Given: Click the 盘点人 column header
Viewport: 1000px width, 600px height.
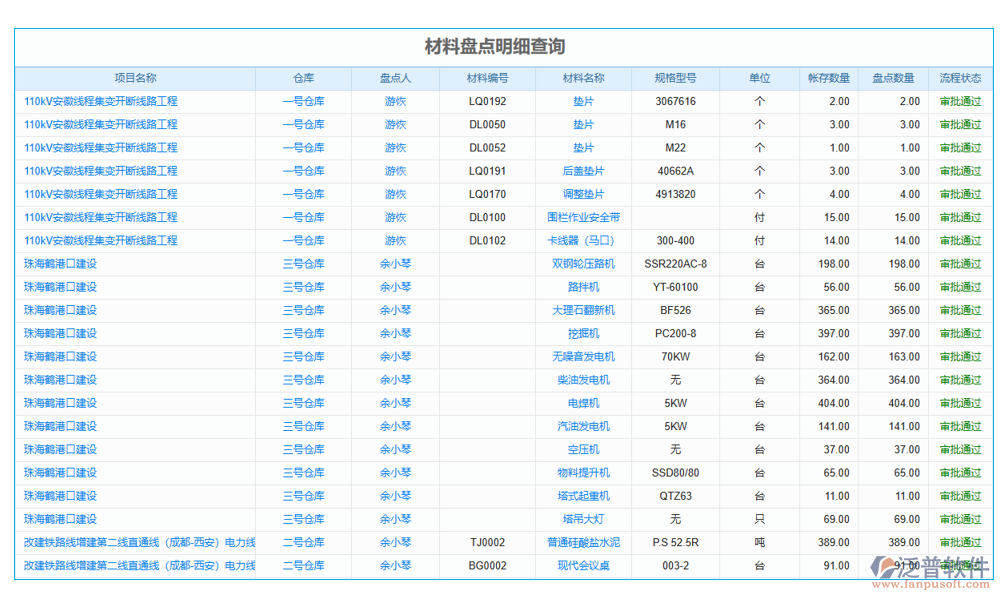Looking at the screenshot, I should 394,77.
